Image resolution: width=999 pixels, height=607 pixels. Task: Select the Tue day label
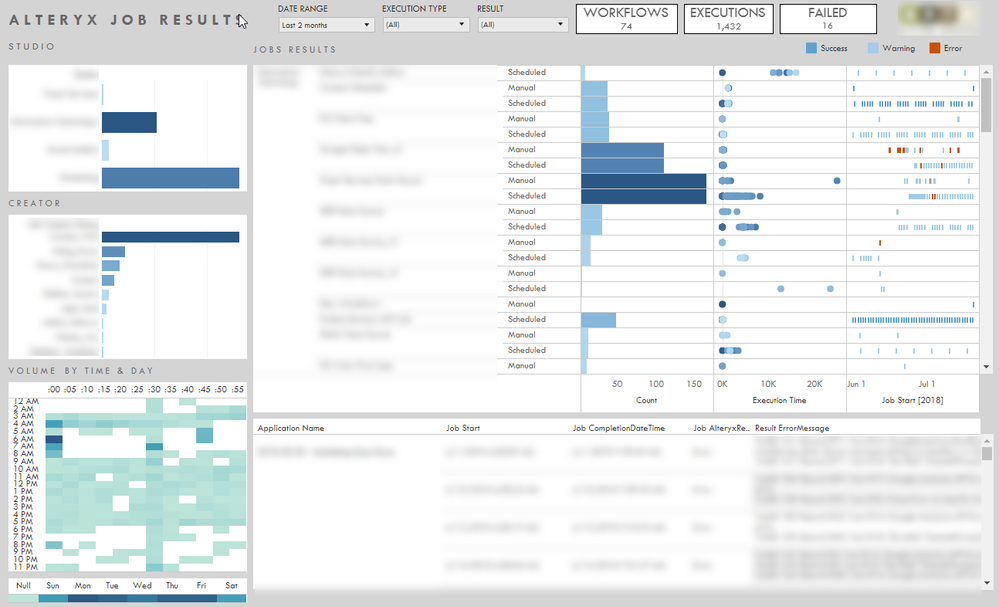(112, 585)
